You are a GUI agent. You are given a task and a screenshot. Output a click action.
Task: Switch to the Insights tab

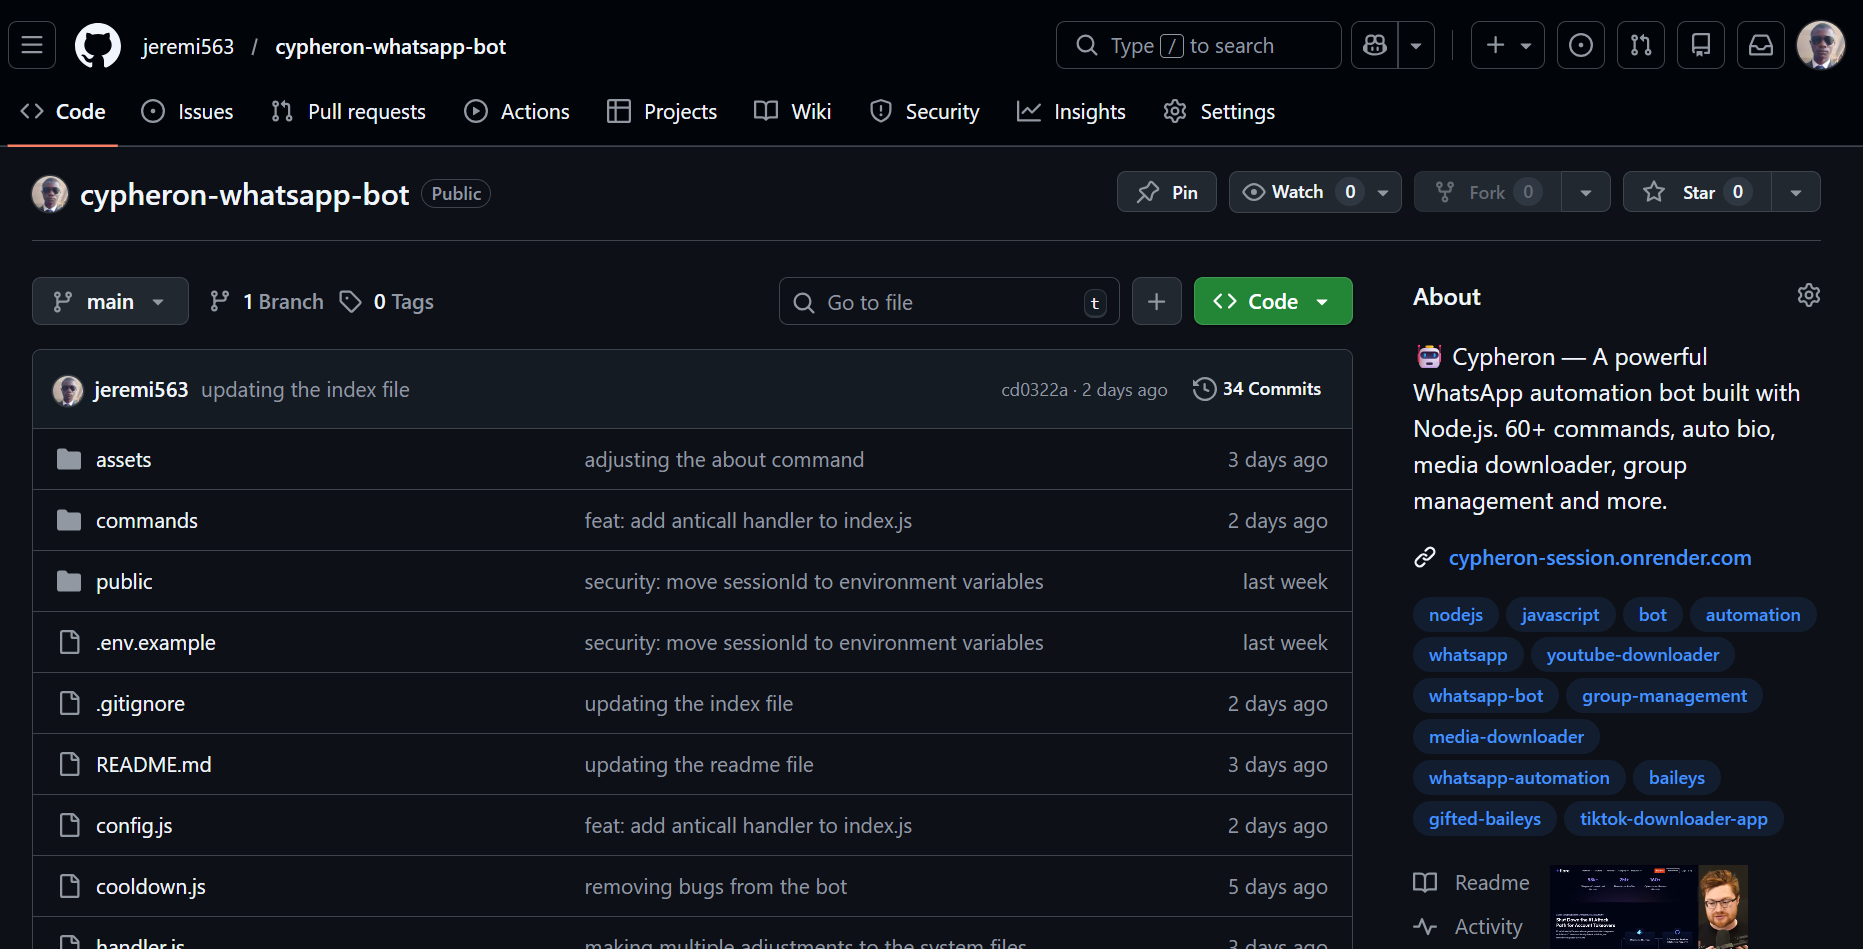pyautogui.click(x=1071, y=112)
